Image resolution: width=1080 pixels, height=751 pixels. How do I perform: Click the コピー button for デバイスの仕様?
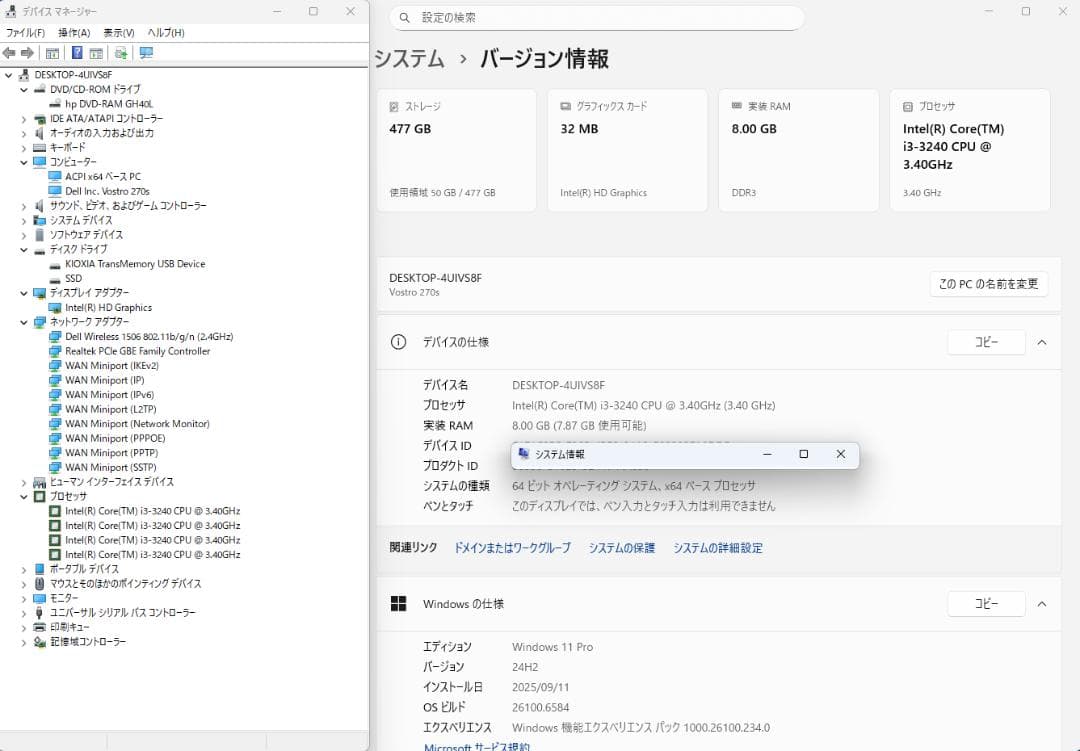pos(986,342)
